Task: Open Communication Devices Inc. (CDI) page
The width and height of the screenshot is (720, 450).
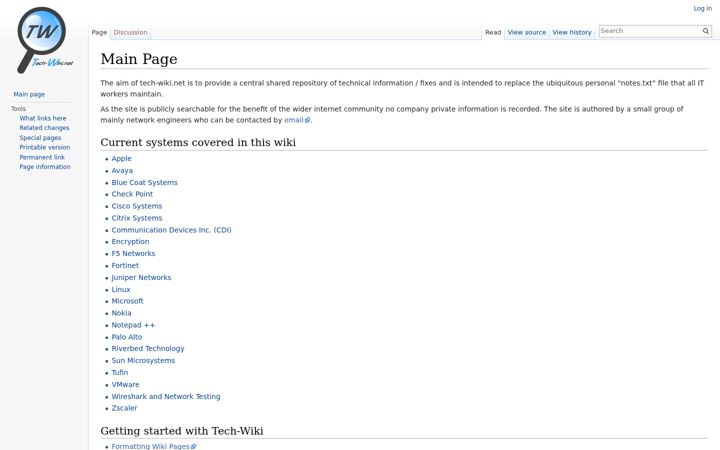Action: tap(171, 230)
